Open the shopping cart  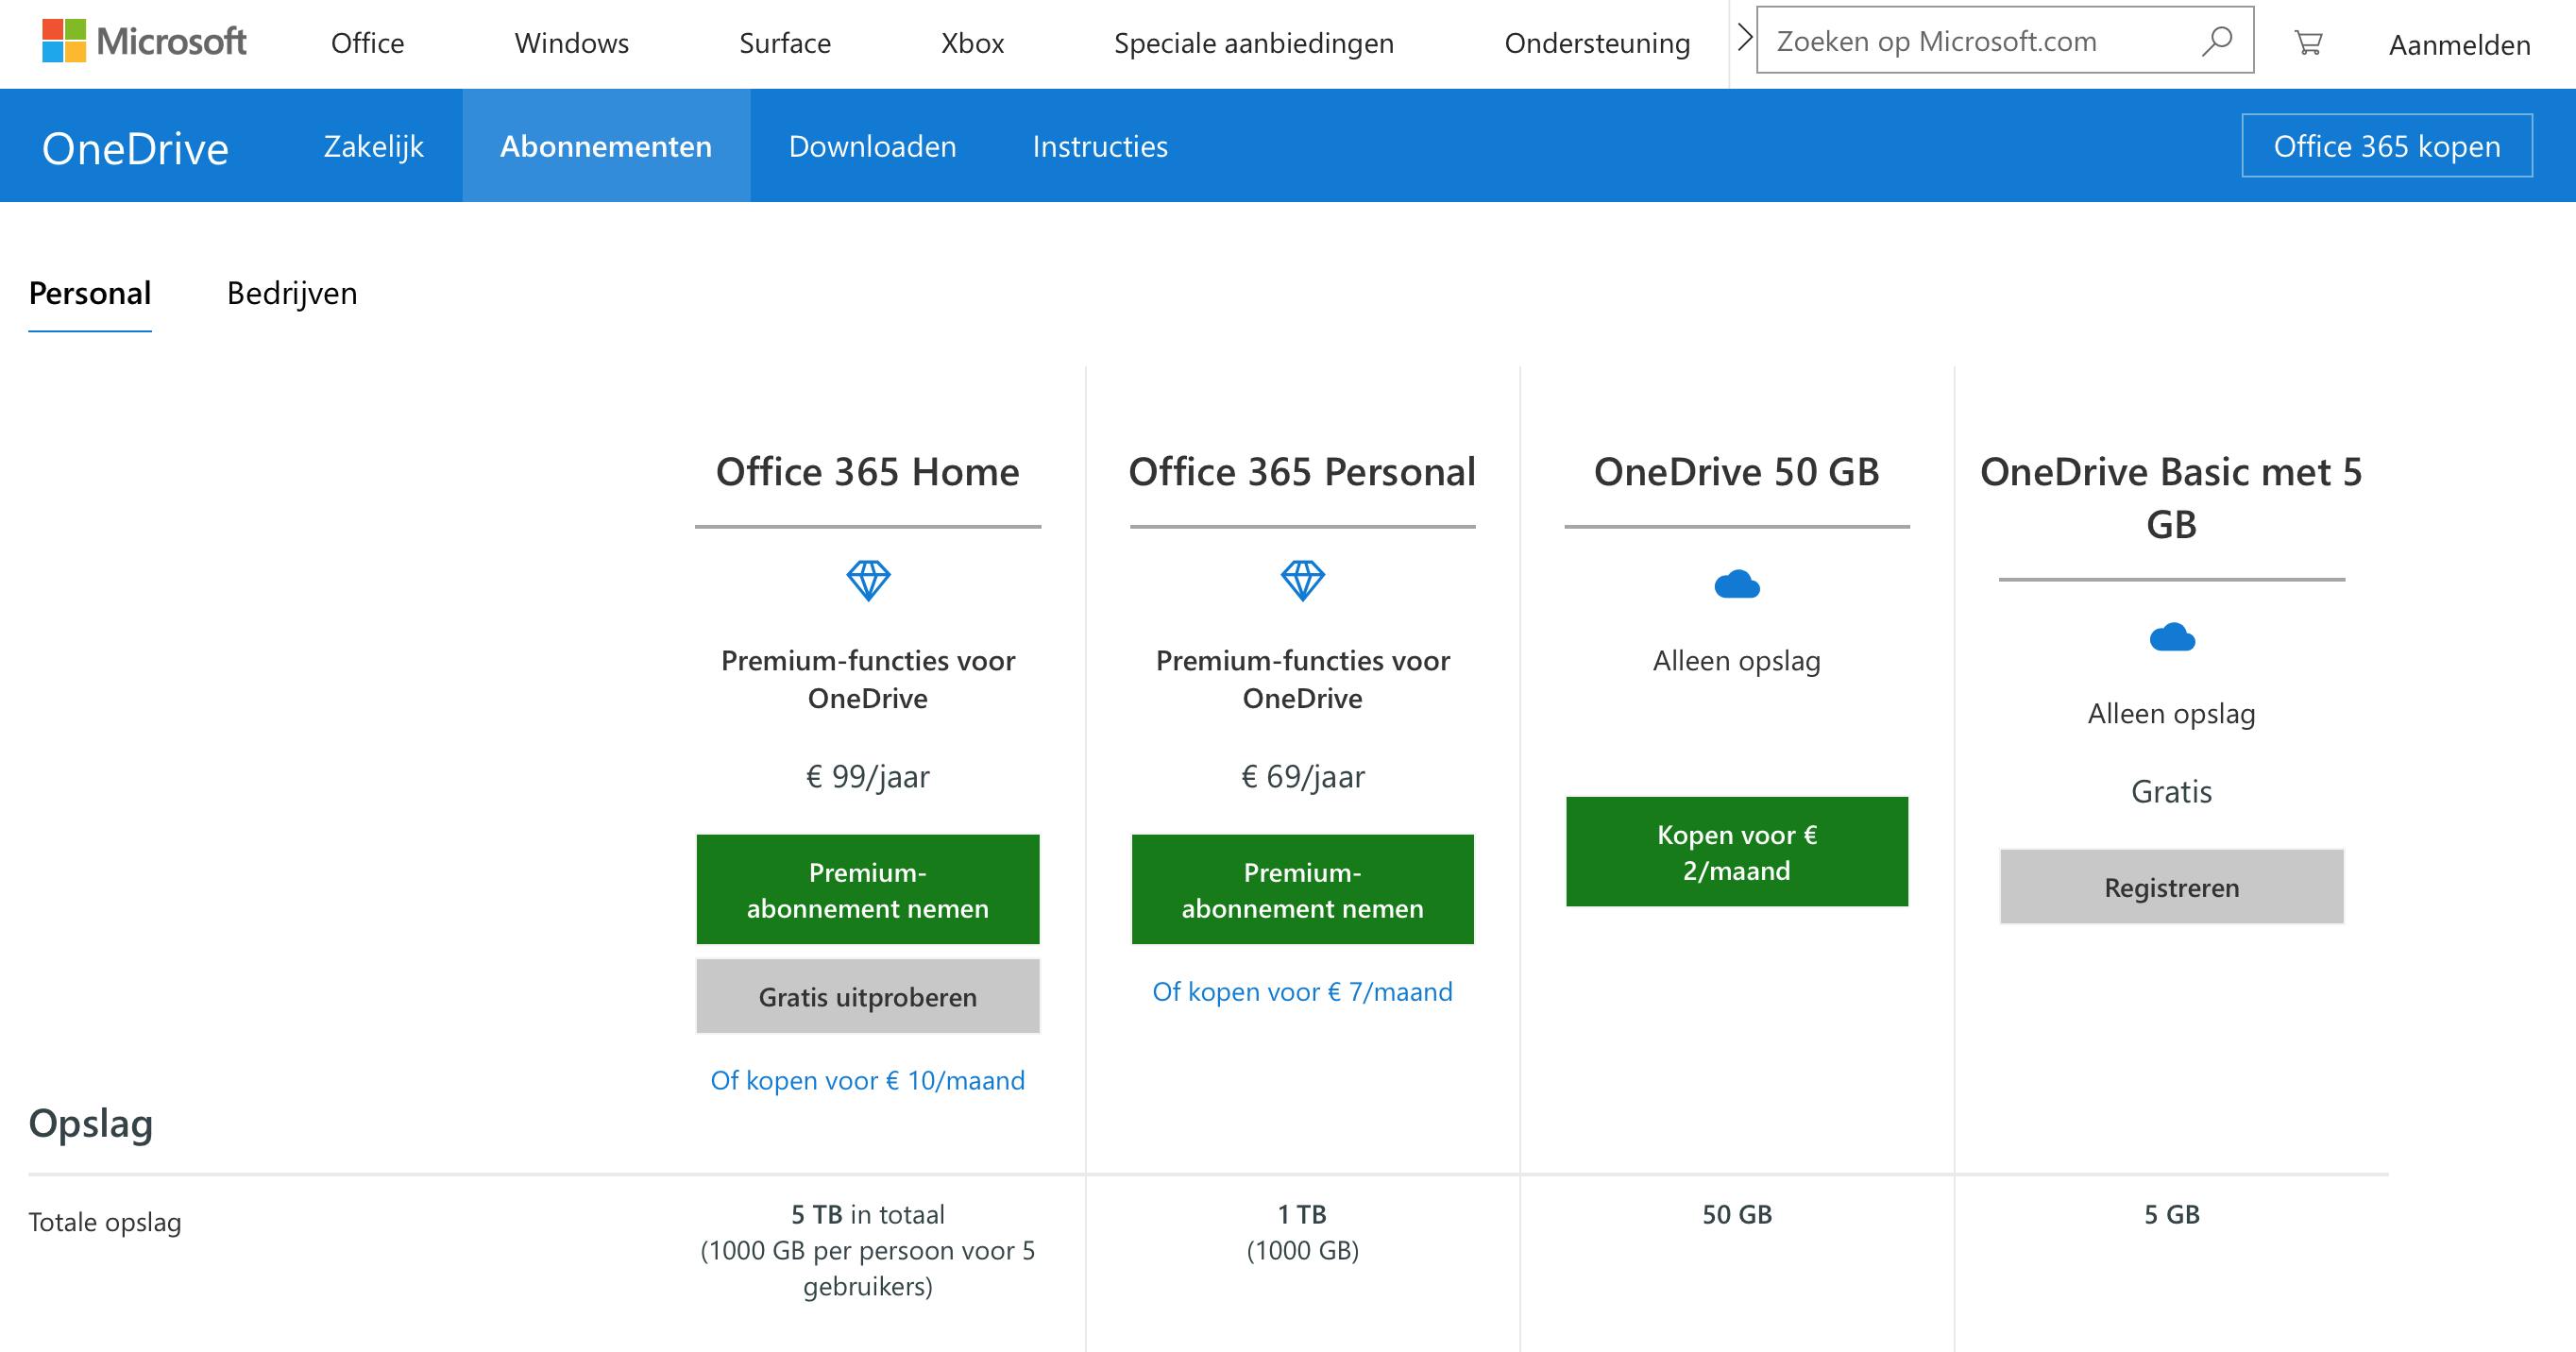point(2308,43)
